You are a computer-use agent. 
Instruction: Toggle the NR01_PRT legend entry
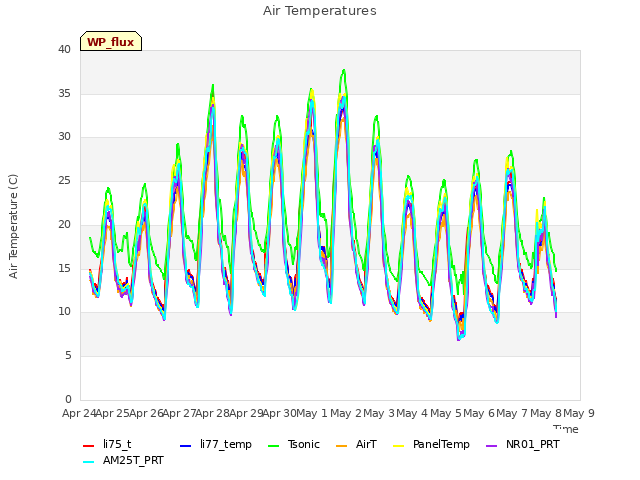[523, 444]
